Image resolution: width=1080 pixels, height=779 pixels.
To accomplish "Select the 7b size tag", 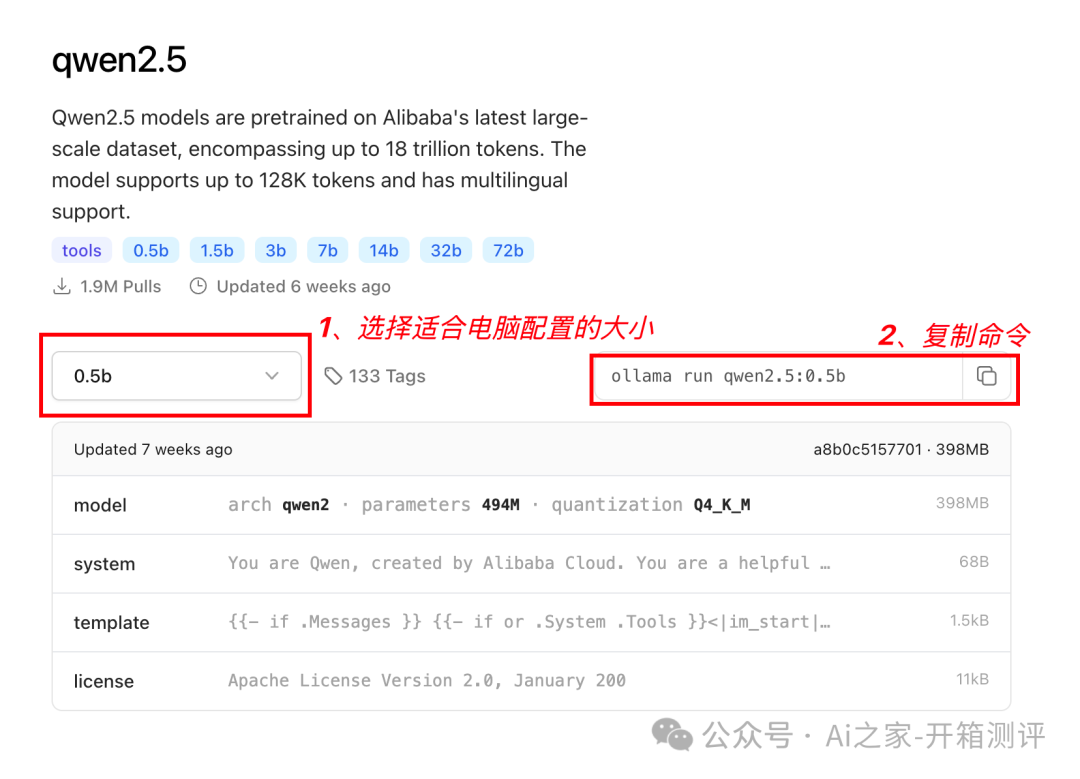I will tap(328, 251).
